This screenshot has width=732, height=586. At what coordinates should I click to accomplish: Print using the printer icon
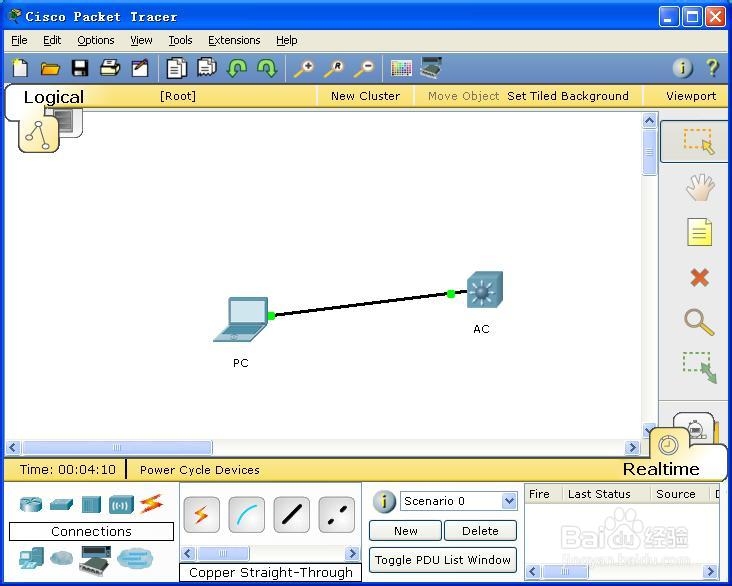[x=110, y=68]
